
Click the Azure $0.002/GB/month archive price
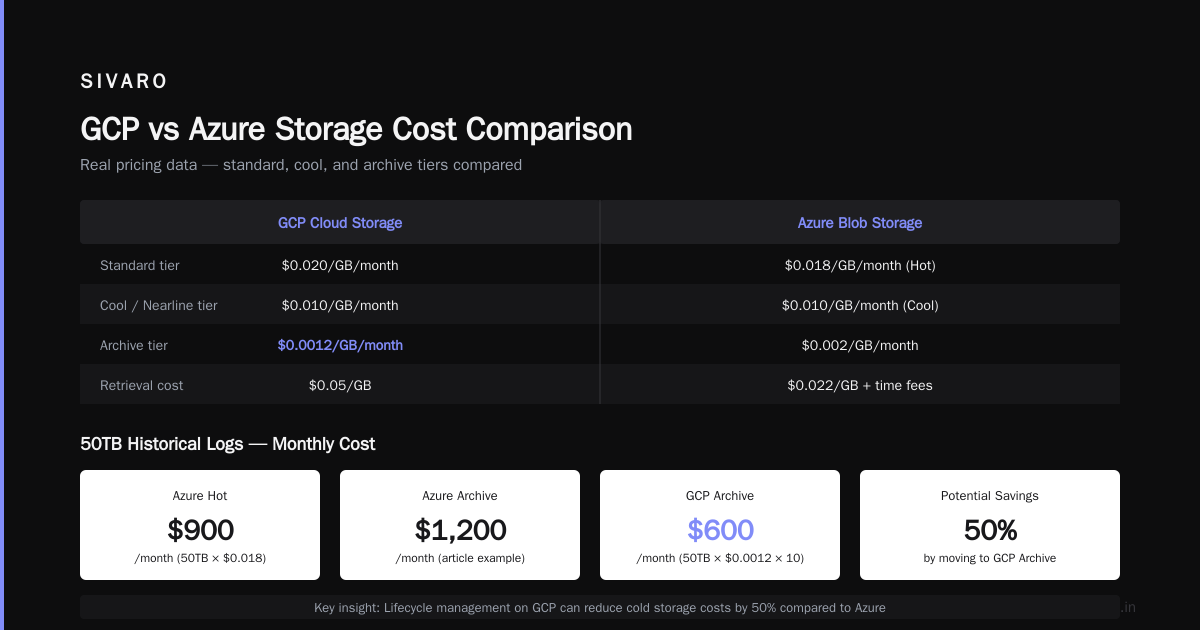[x=860, y=345]
